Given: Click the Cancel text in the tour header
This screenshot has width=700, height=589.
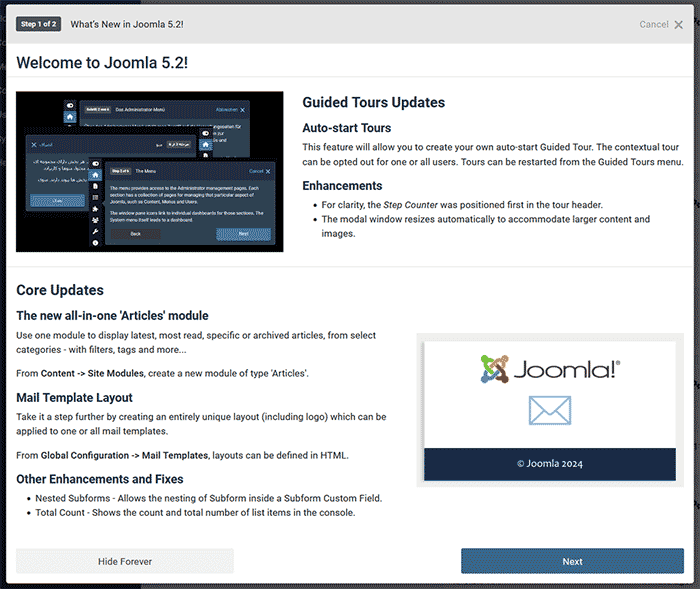Looking at the screenshot, I should pyautogui.click(x=654, y=25).
